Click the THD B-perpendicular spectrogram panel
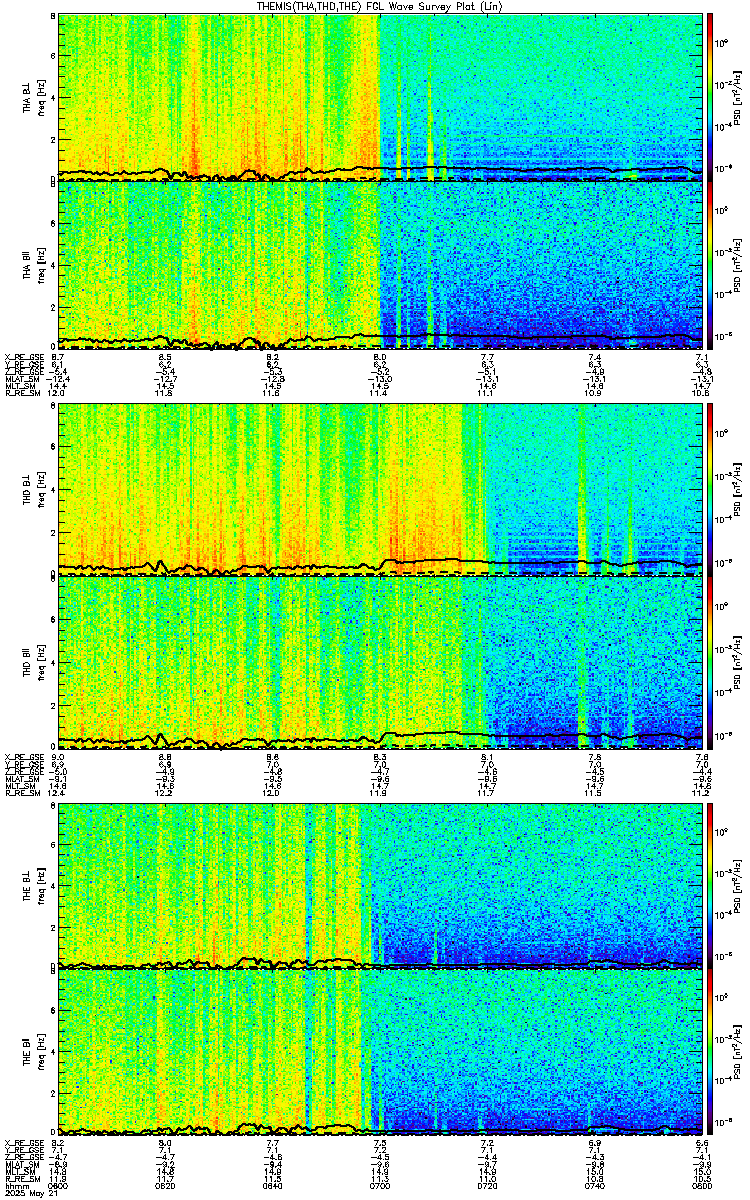Image resolution: width=750 pixels, height=1200 pixels. coord(380,490)
